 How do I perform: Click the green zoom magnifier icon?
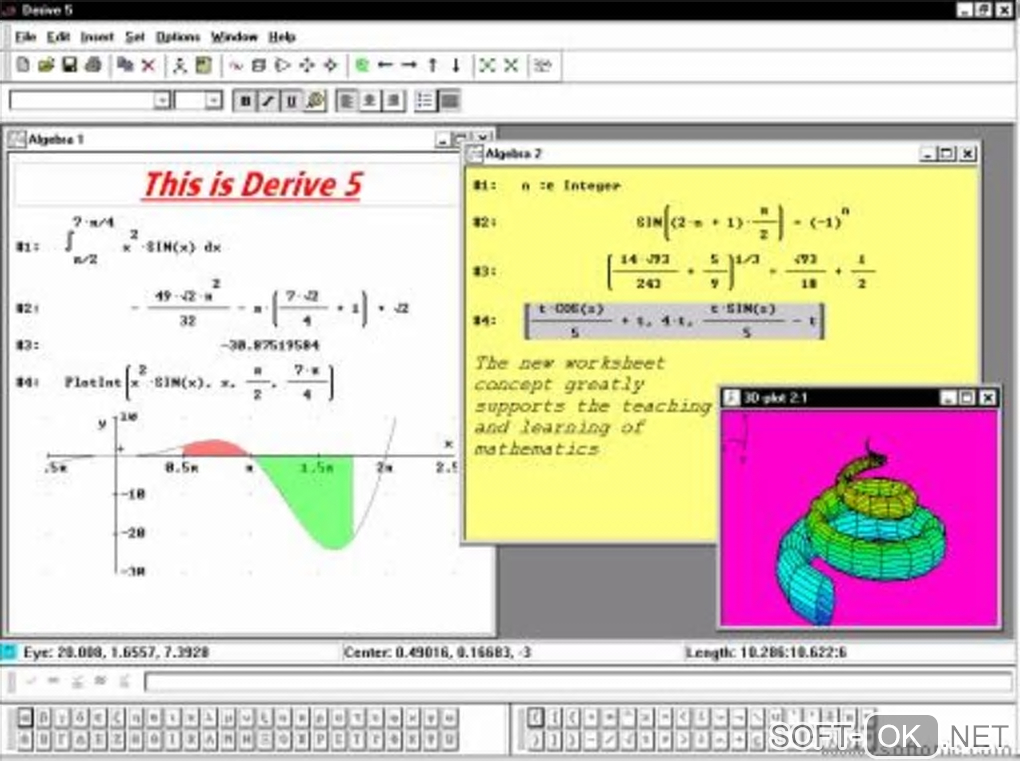tap(362, 65)
